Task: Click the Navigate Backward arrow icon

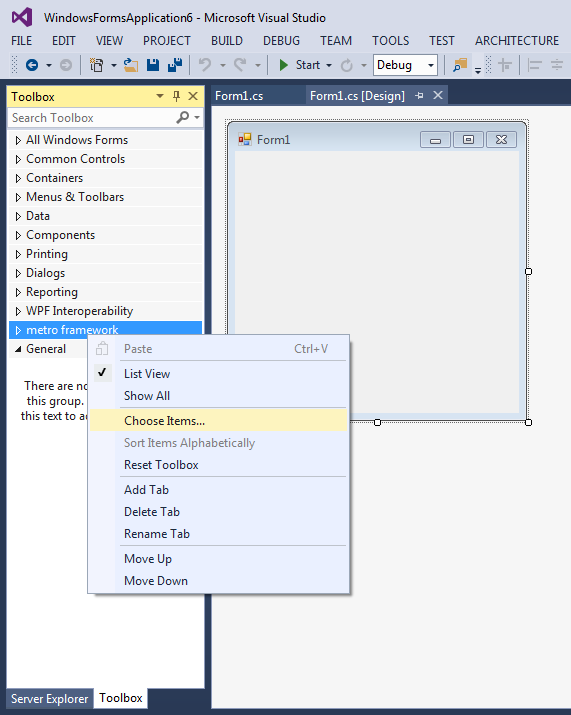Action: (x=31, y=65)
